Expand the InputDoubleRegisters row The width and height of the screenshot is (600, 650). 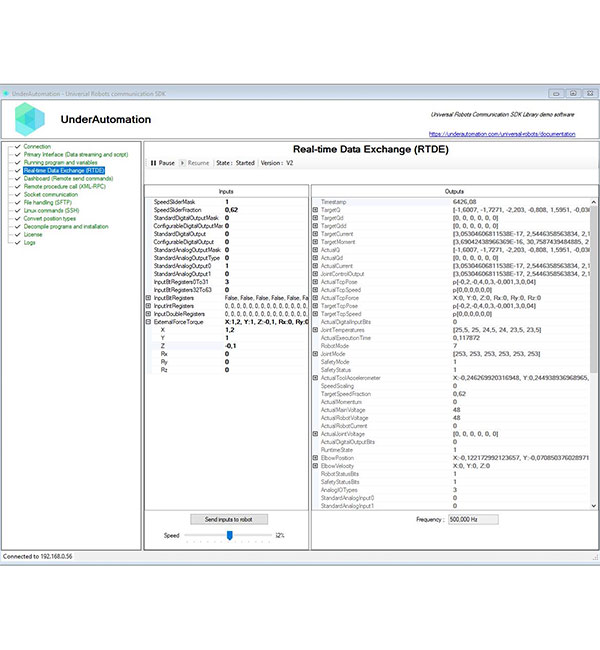tap(148, 314)
